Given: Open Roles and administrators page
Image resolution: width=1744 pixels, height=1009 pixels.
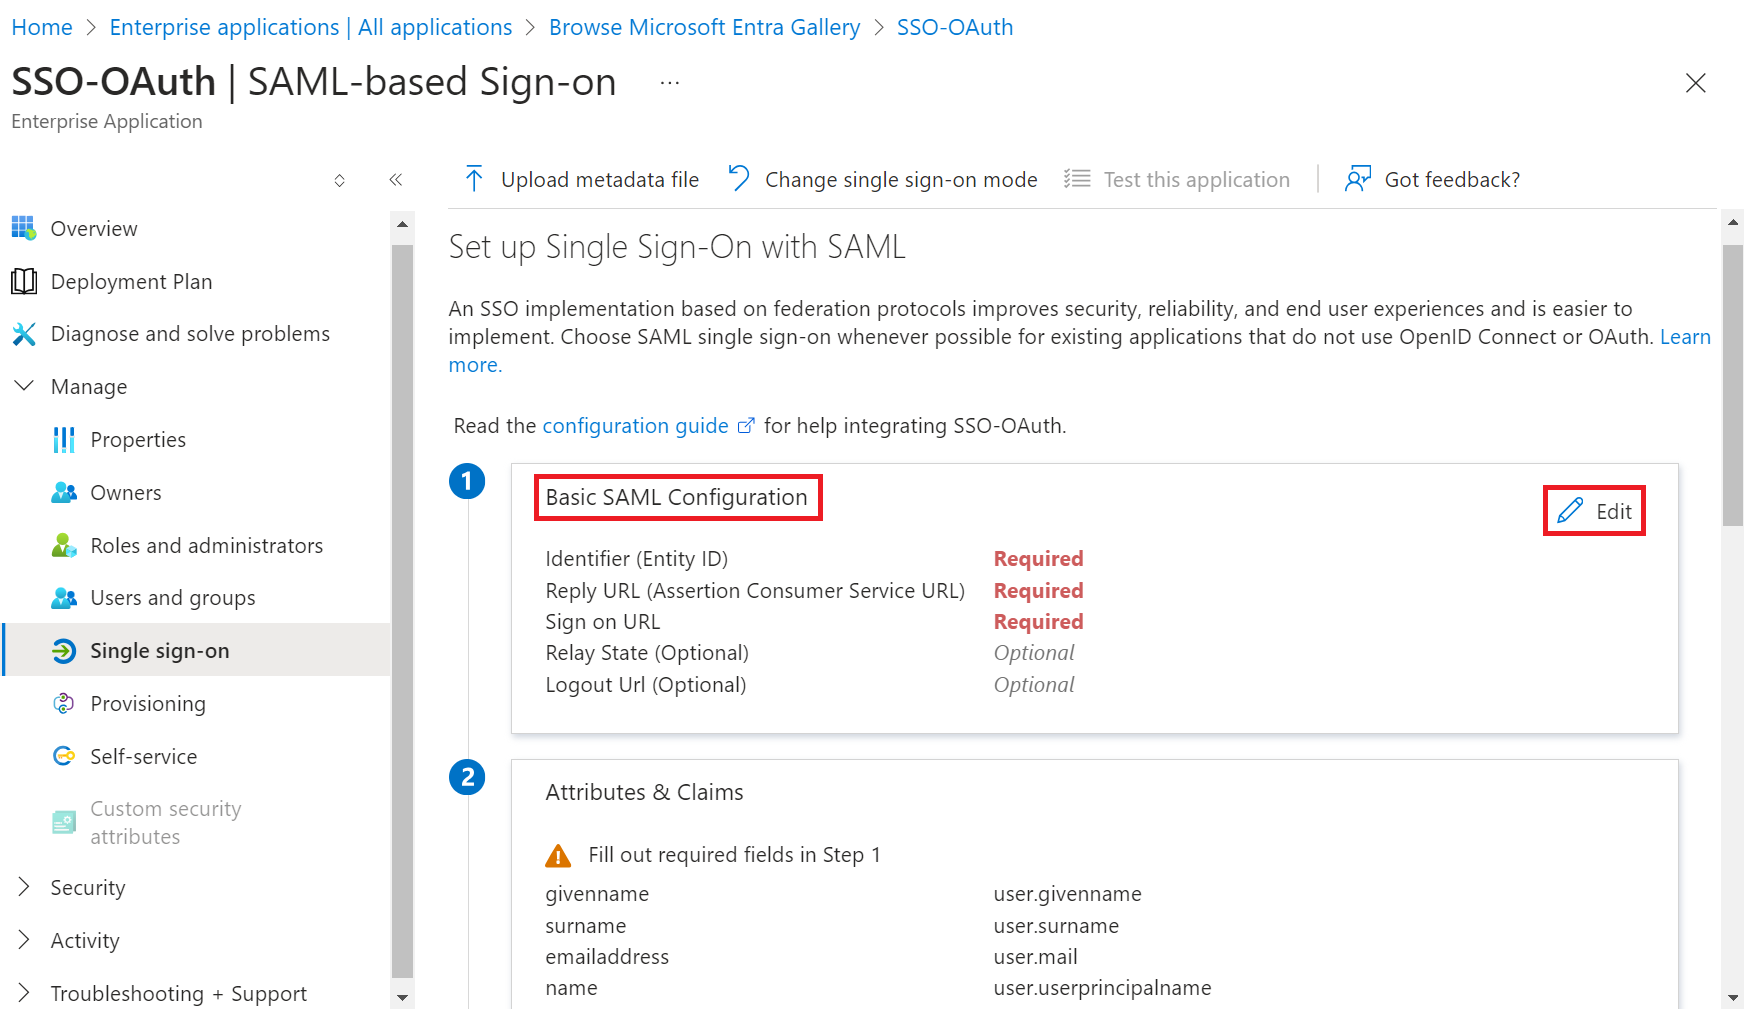Looking at the screenshot, I should pyautogui.click(x=206, y=546).
